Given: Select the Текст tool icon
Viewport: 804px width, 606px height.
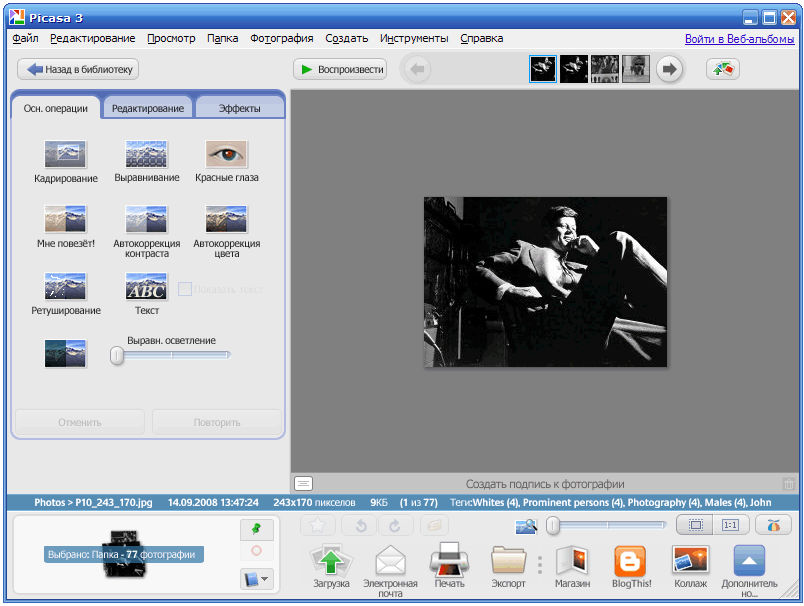Looking at the screenshot, I should click(146, 287).
